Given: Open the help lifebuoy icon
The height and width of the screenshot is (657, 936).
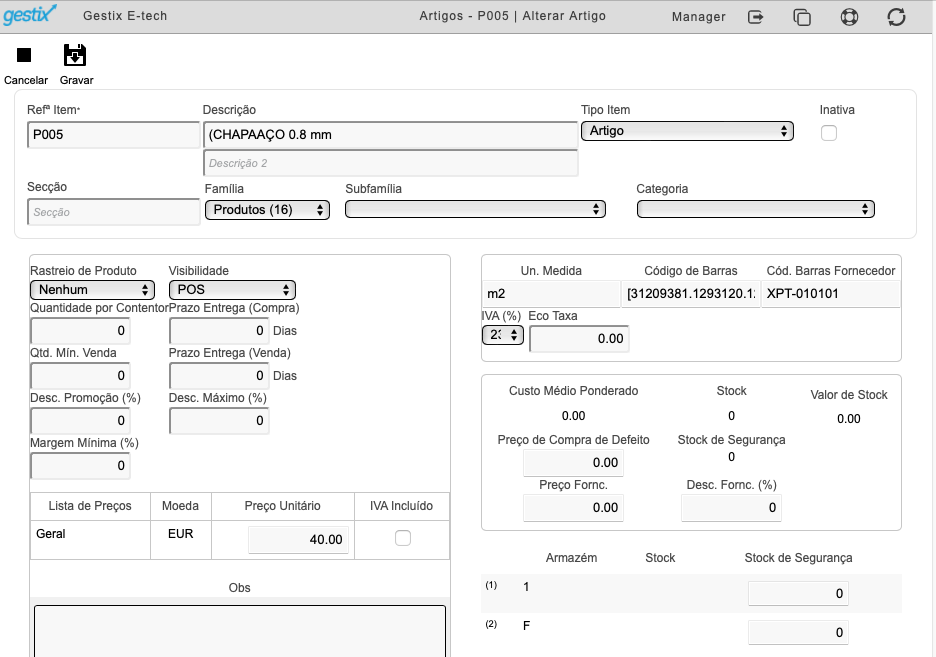Looking at the screenshot, I should (x=849, y=17).
